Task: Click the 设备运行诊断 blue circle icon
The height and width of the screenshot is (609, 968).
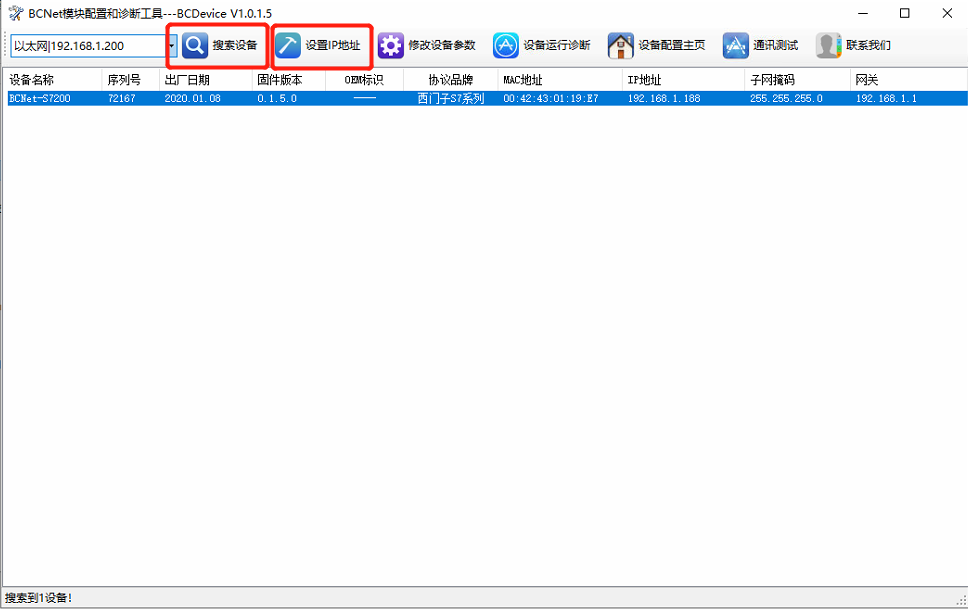Action: (506, 46)
